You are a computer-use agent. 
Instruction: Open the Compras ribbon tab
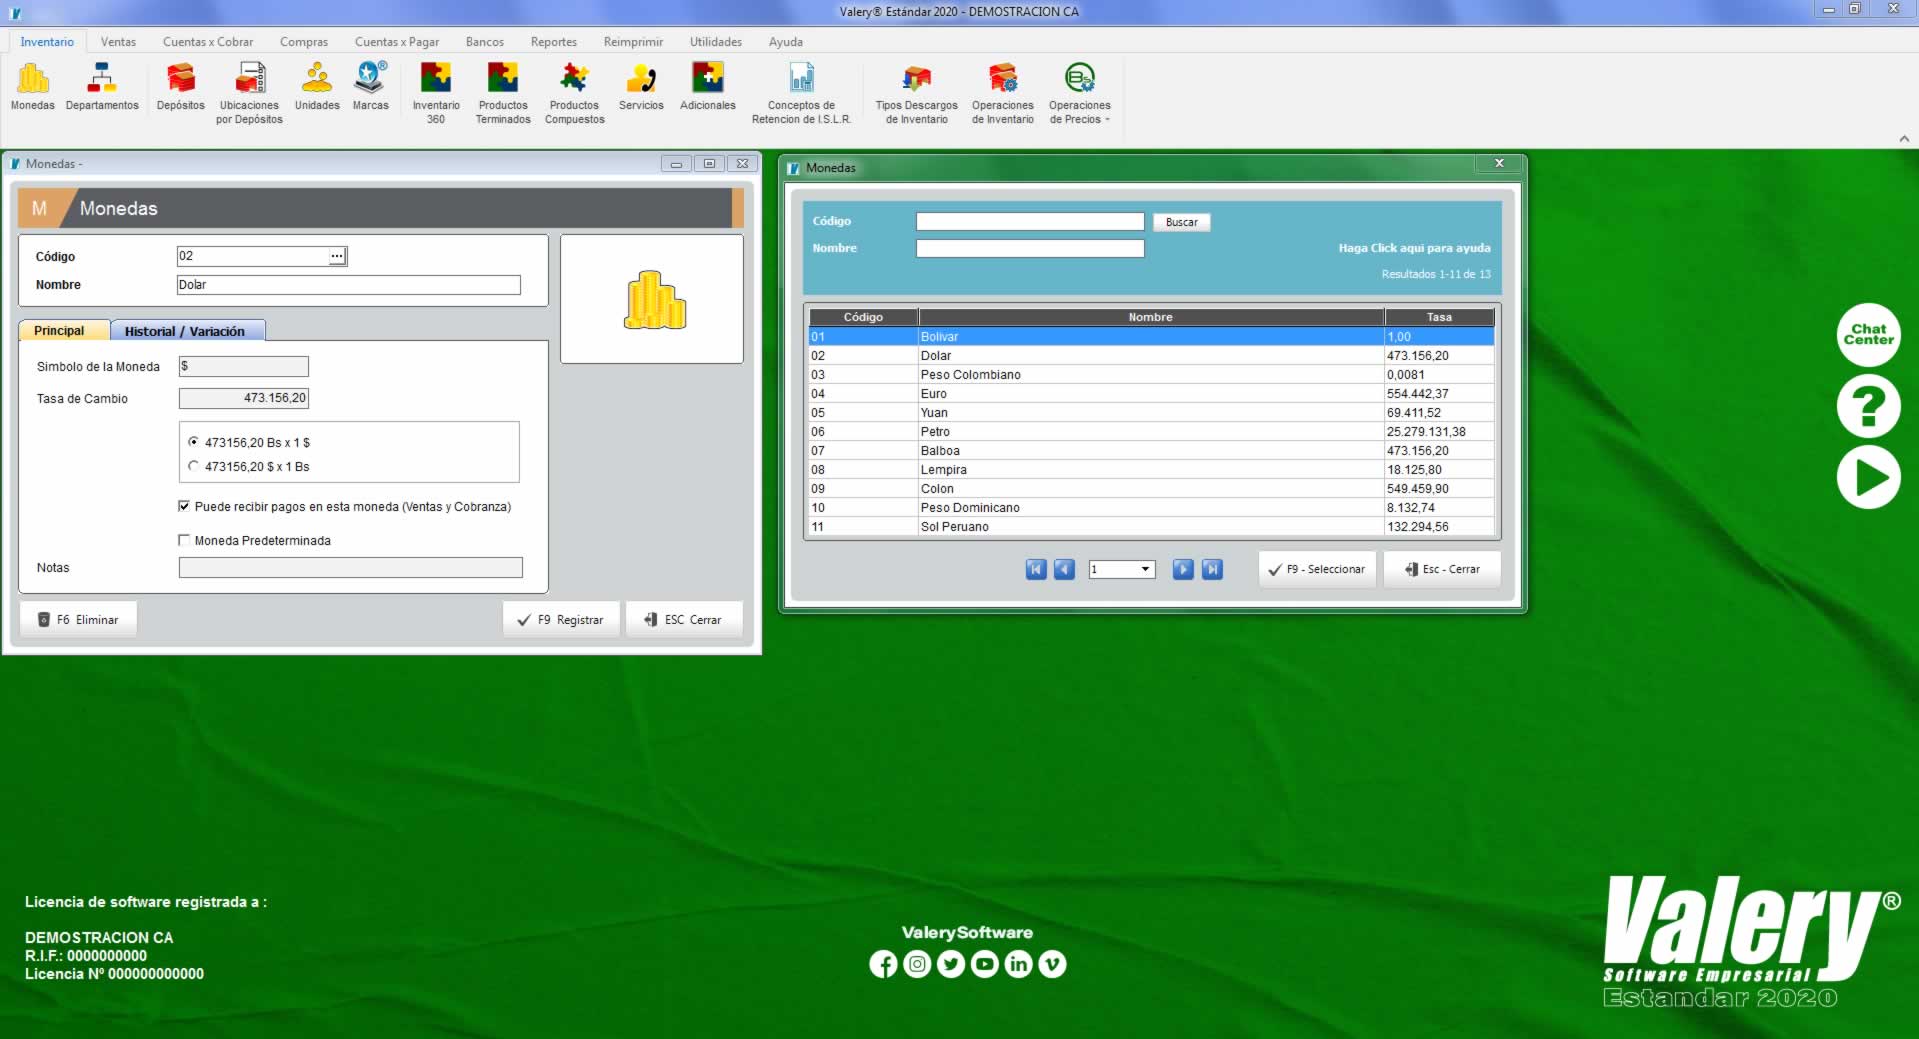(x=304, y=42)
